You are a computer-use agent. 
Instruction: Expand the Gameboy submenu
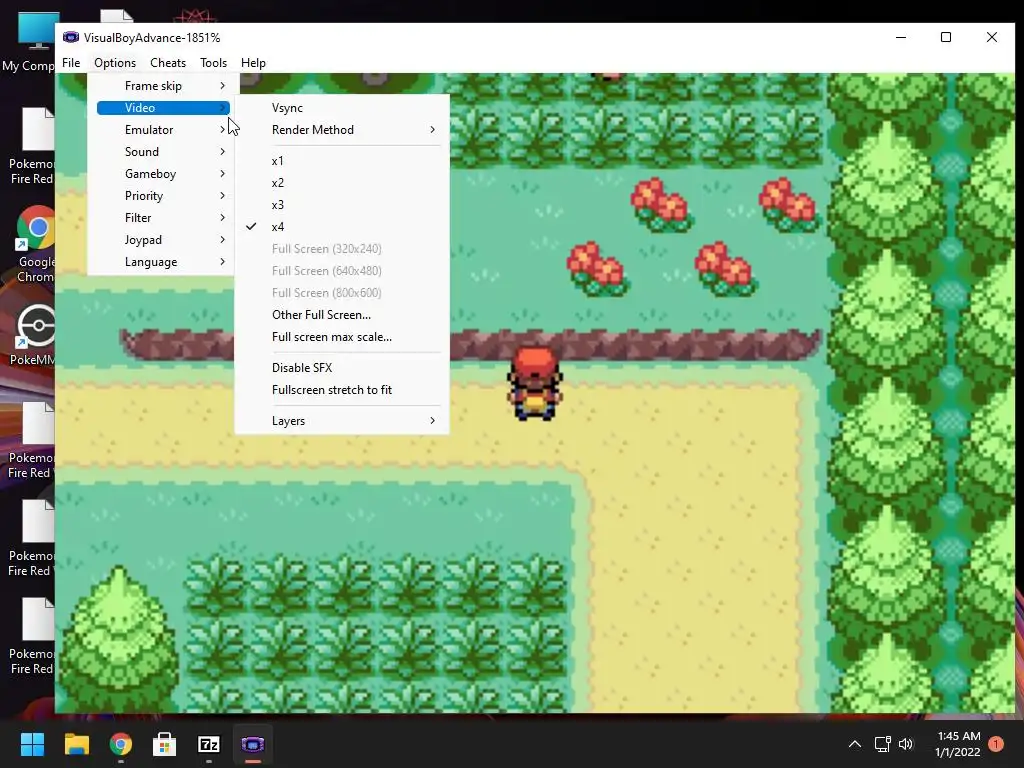(163, 174)
